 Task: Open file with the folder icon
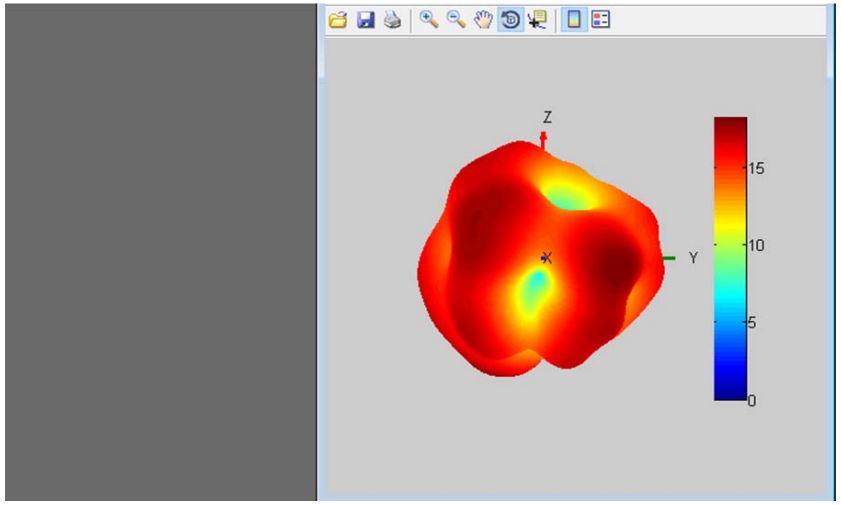(338, 20)
